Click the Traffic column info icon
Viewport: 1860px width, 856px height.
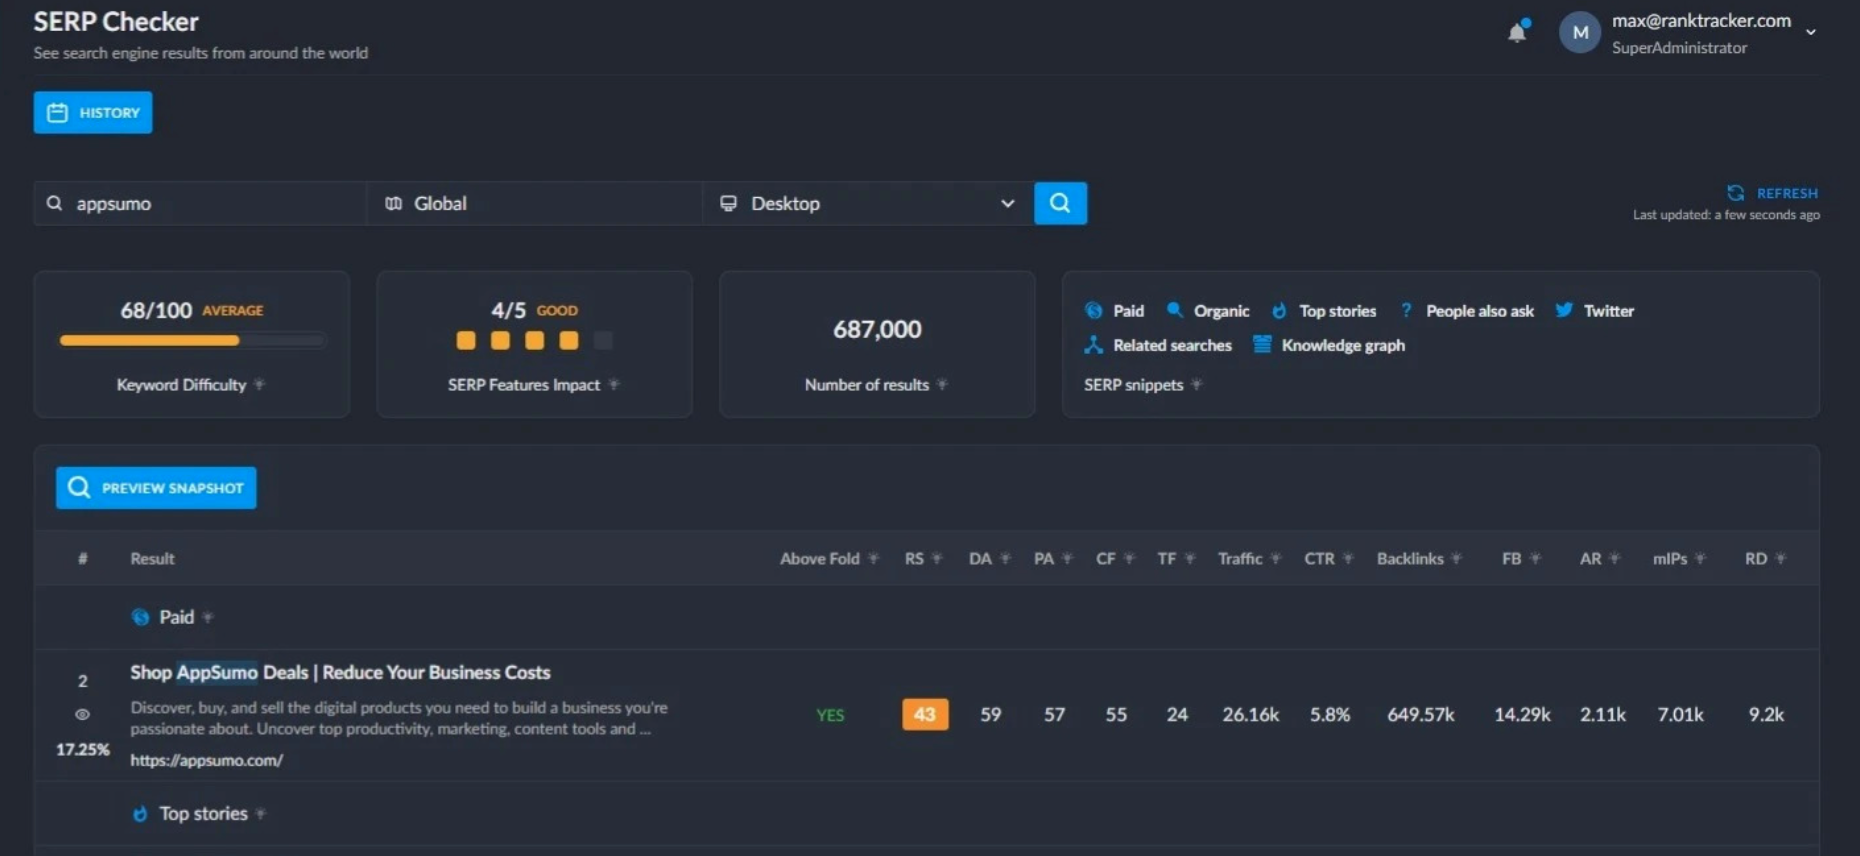(1276, 559)
